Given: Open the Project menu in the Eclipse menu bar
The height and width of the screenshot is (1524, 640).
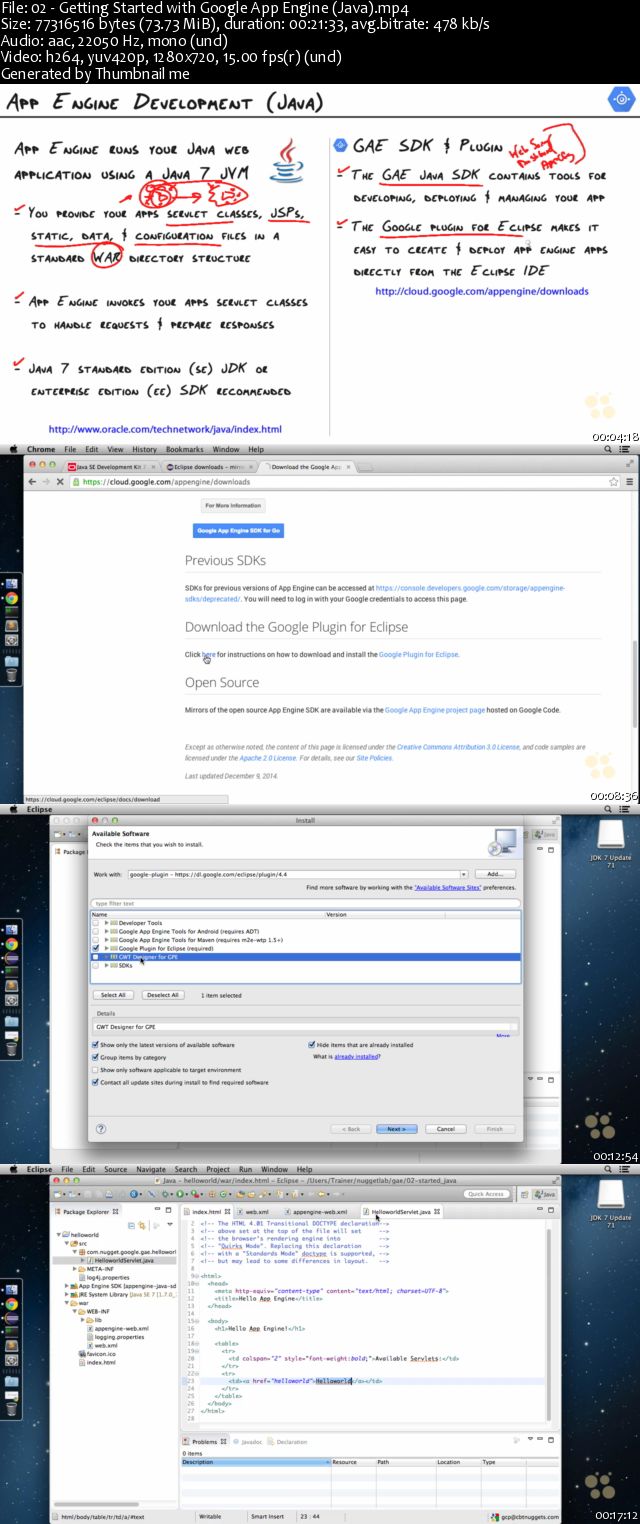Looking at the screenshot, I should click(218, 1169).
